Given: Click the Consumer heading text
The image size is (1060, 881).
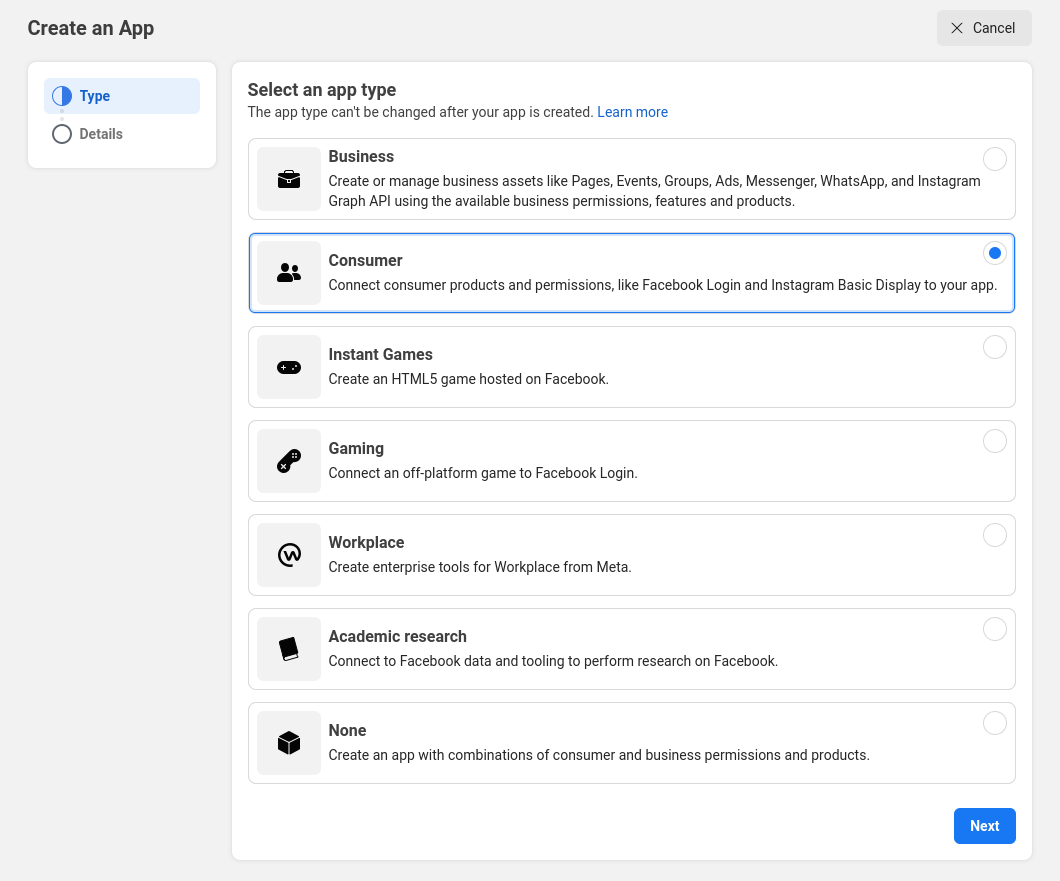Looking at the screenshot, I should click(x=365, y=260).
